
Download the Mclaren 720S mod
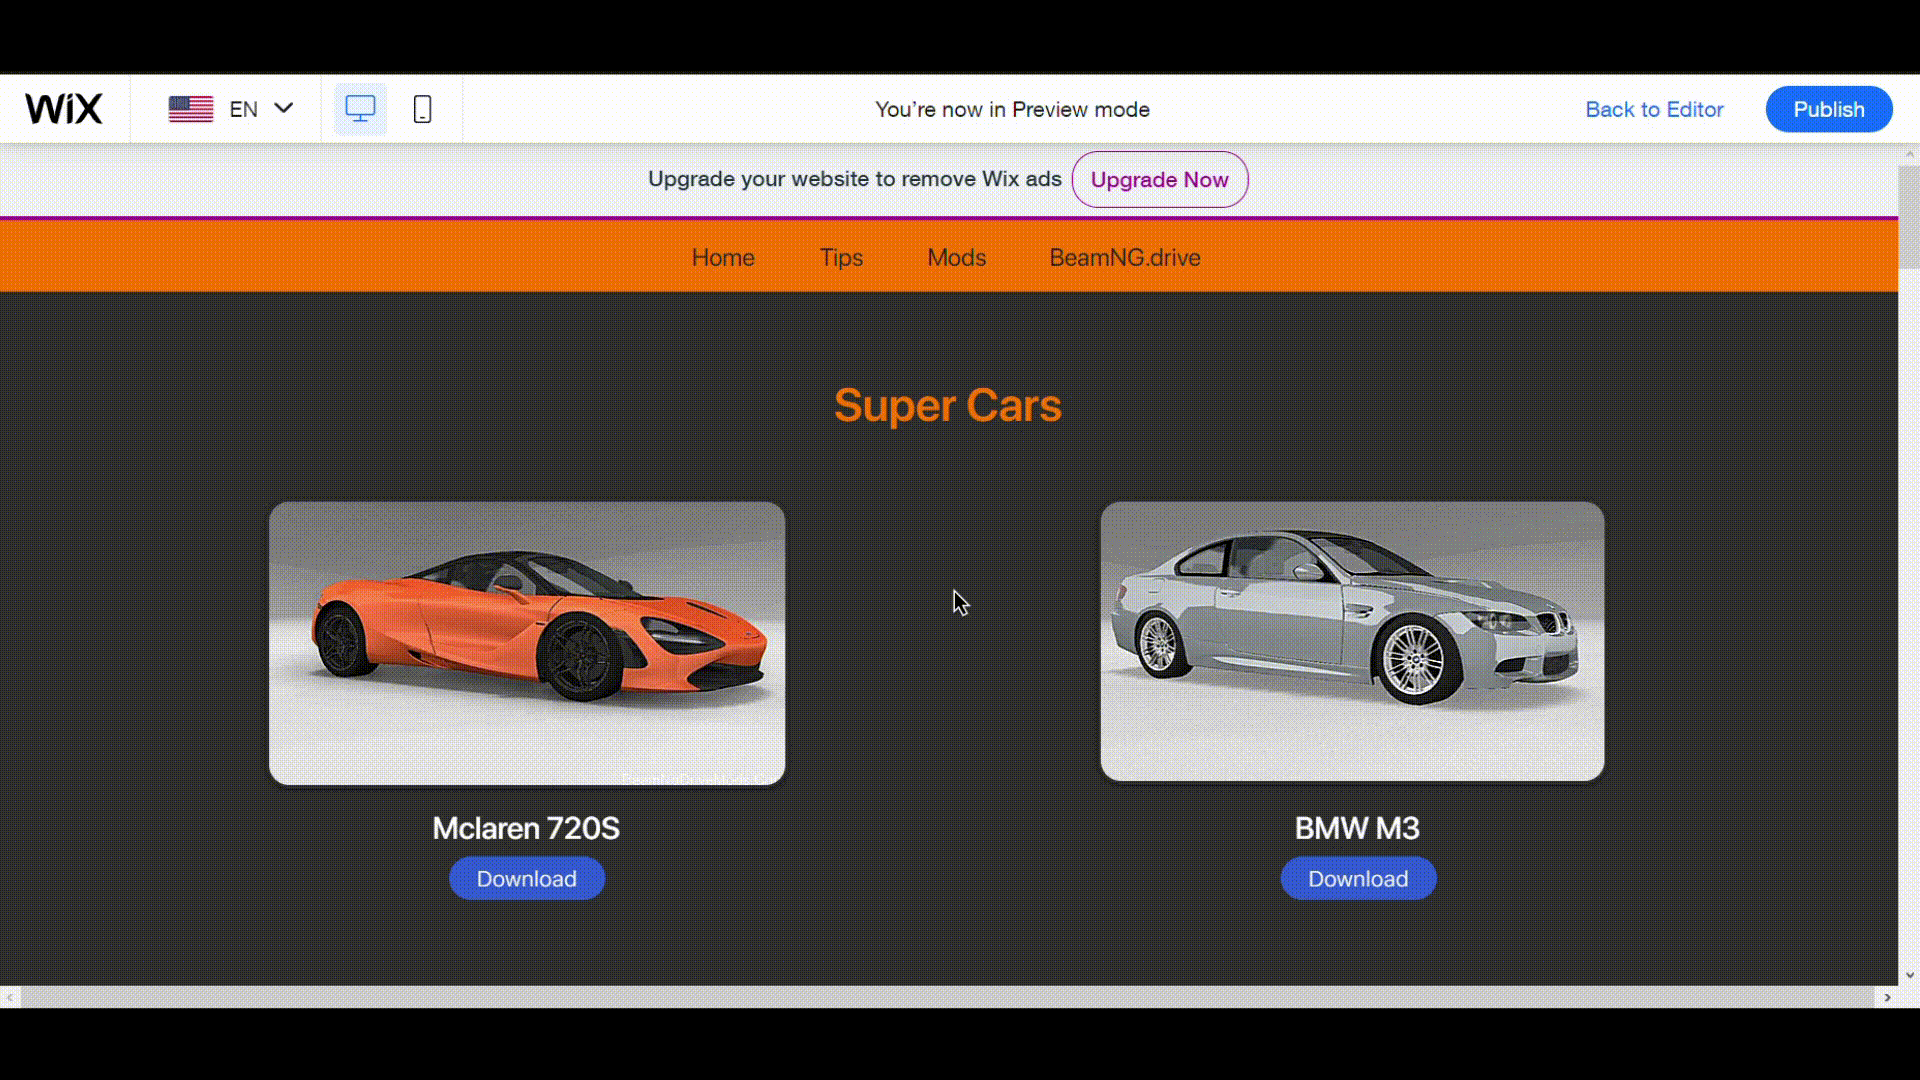527,878
